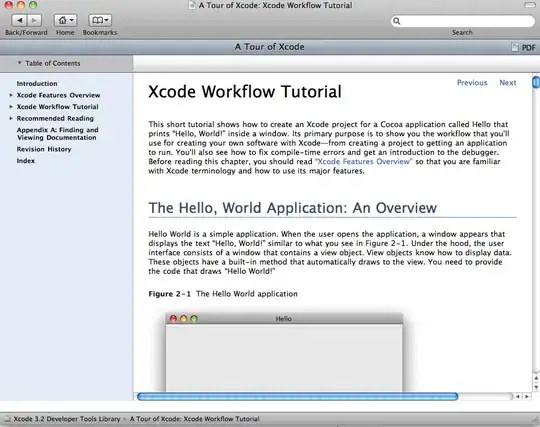Go forward with the Forward arrow button

pyautogui.click(x=34, y=20)
